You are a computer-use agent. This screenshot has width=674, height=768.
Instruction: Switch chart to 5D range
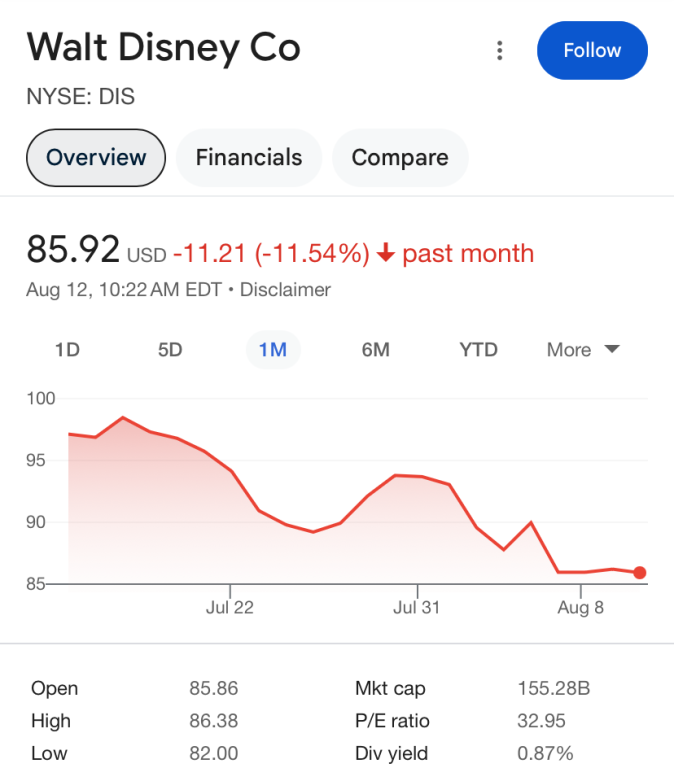(x=170, y=350)
